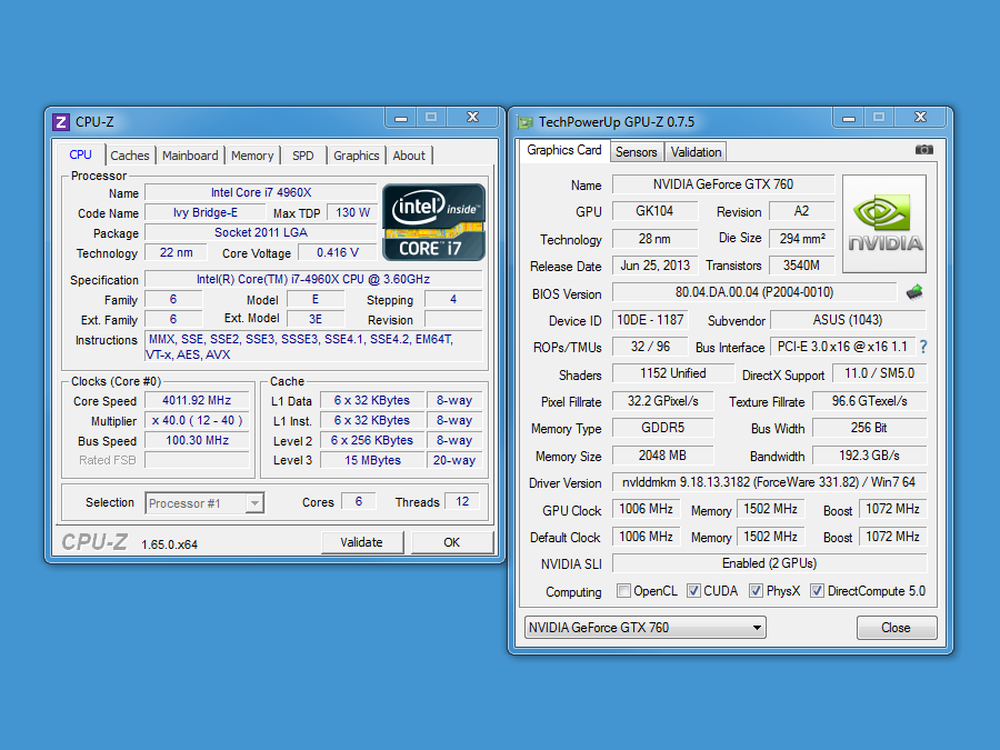Click the OK button in CPU-Z
Screen dimensions: 1000x750
452,542
